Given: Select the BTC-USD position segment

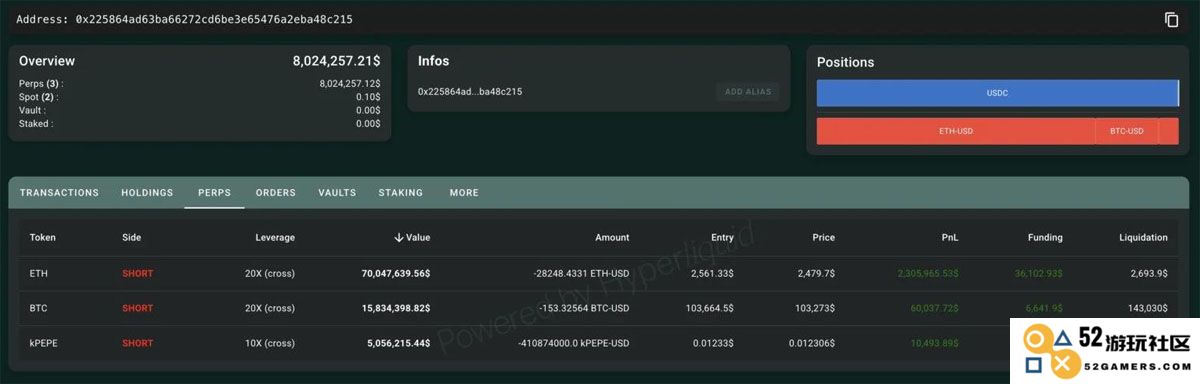Looking at the screenshot, I should pyautogui.click(x=1127, y=131).
